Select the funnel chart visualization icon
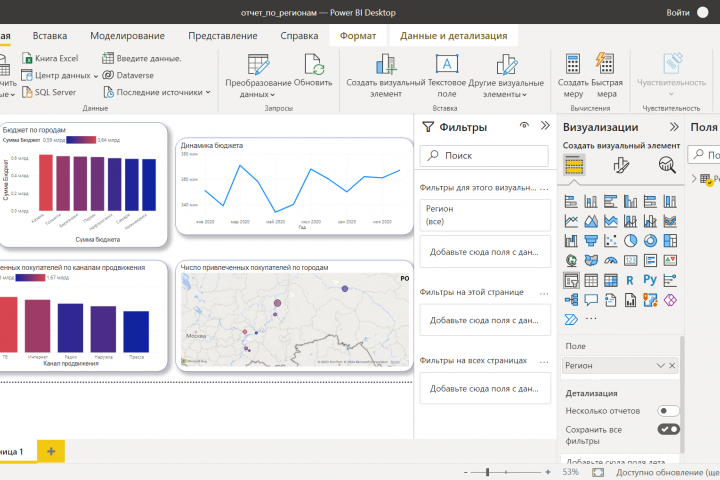The width and height of the screenshot is (720, 480). [591, 241]
